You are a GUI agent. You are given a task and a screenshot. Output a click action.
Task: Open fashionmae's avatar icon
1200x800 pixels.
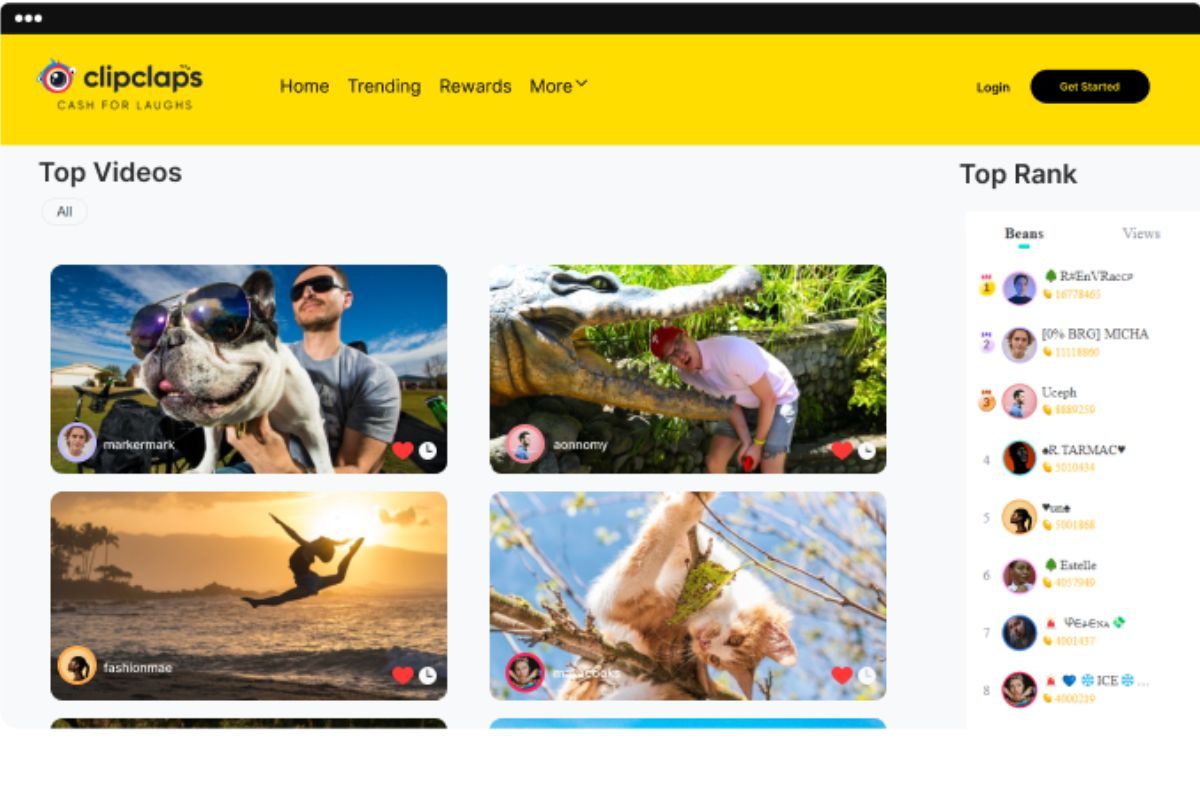pyautogui.click(x=77, y=665)
